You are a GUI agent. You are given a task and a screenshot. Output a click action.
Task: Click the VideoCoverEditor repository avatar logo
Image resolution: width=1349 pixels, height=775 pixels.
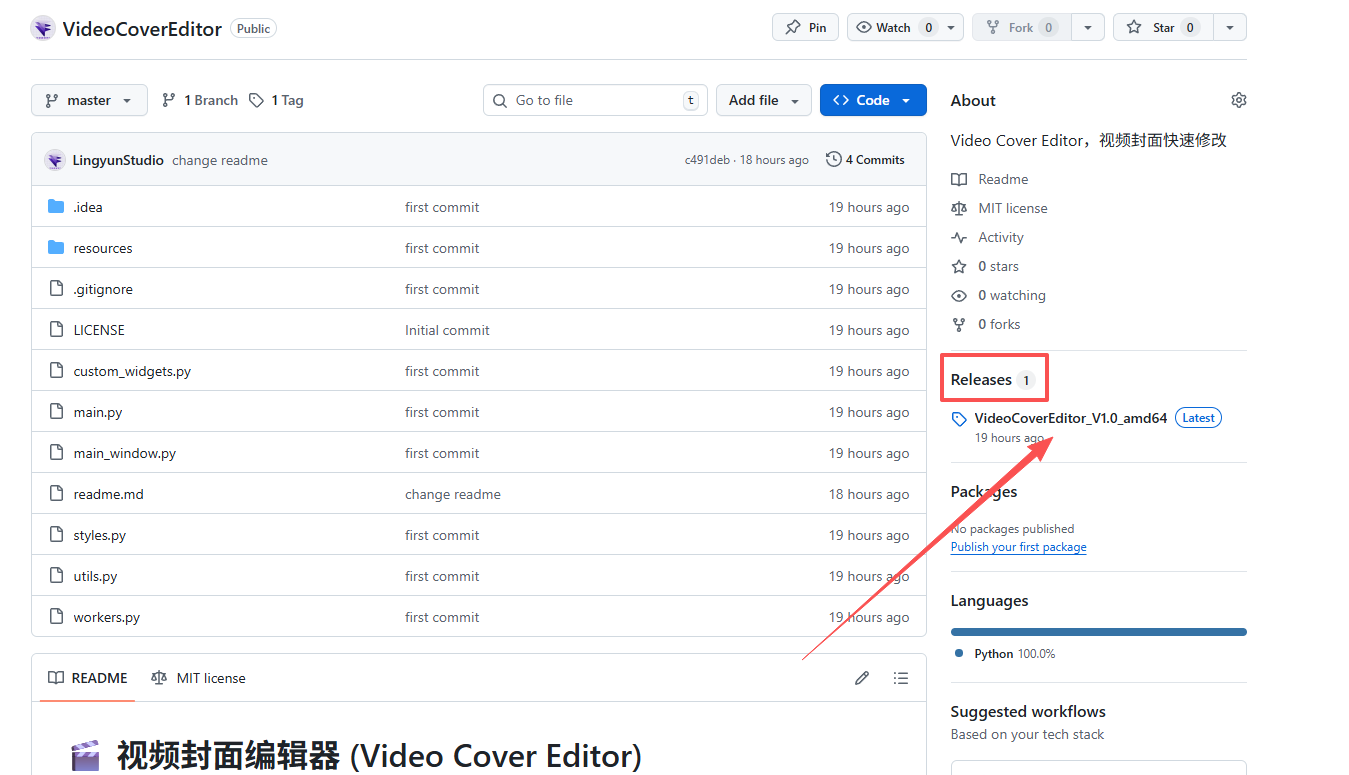(x=42, y=28)
